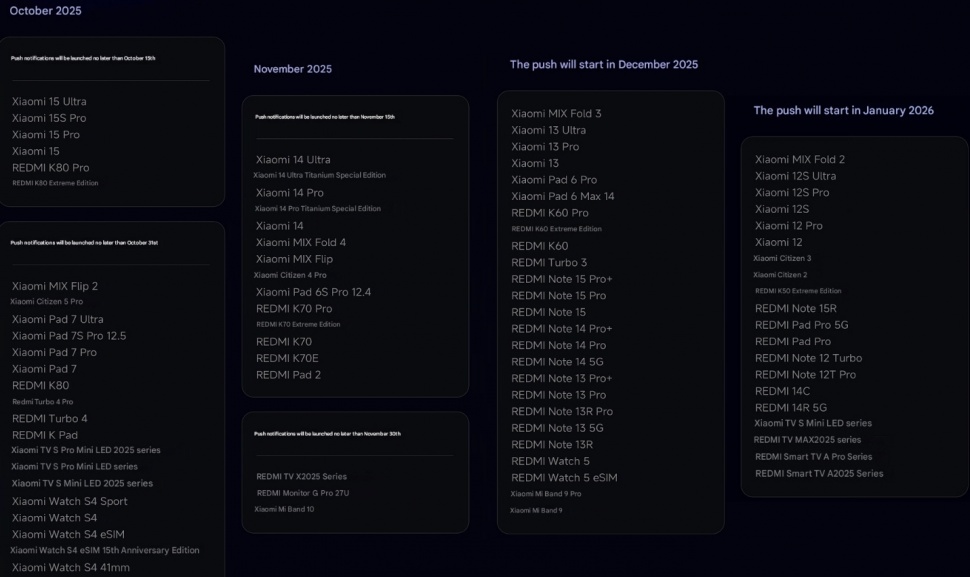Select "Xiaomi MIX Fold 3"

tap(556, 114)
